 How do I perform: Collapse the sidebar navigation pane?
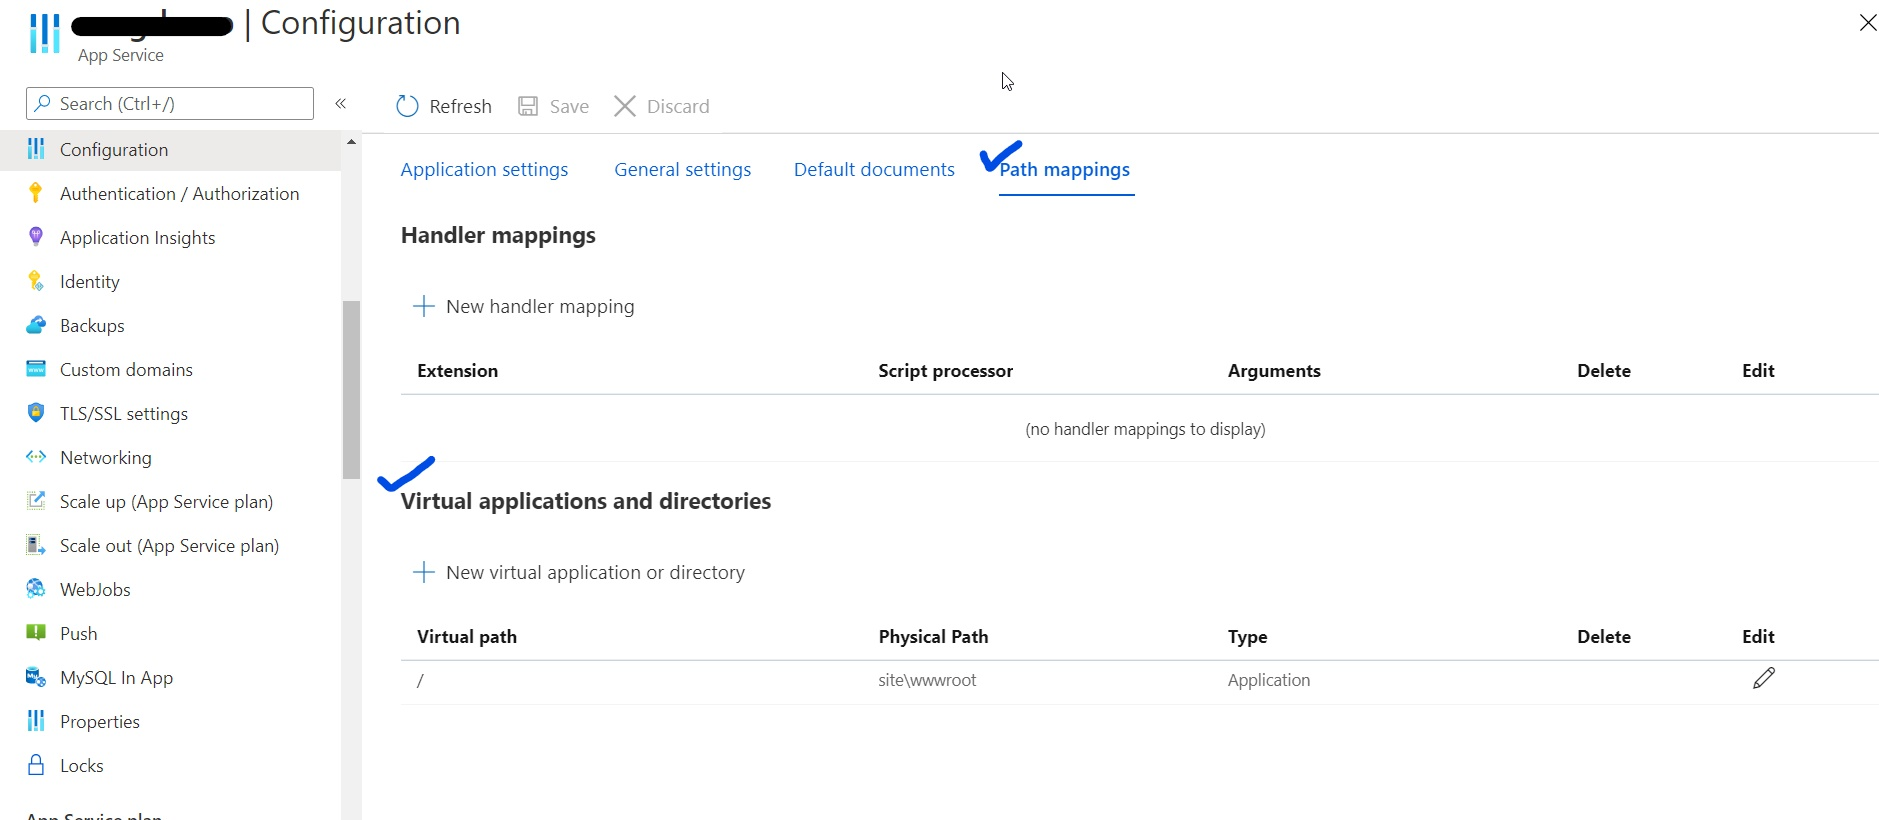click(341, 103)
